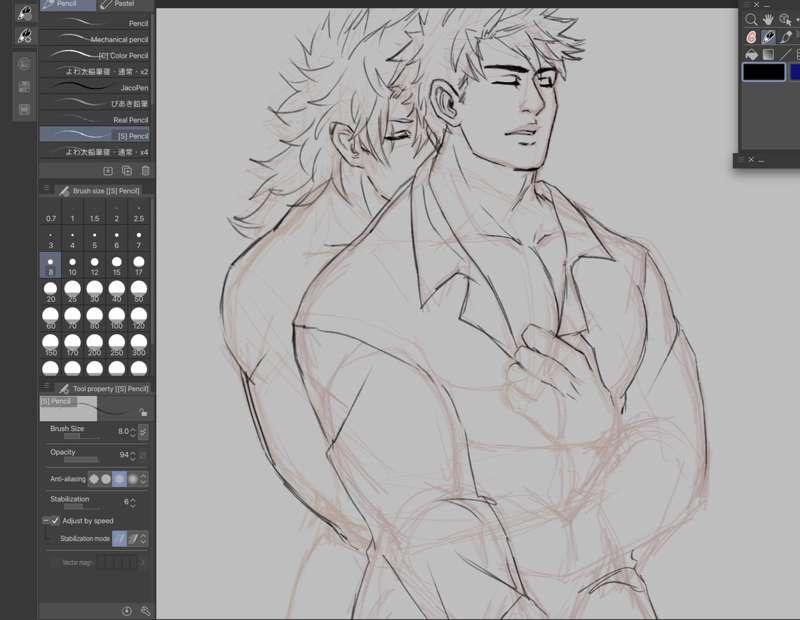Viewport: 800px width, 620px height.
Task: Duplicate the selected sub tool
Action: tap(127, 171)
